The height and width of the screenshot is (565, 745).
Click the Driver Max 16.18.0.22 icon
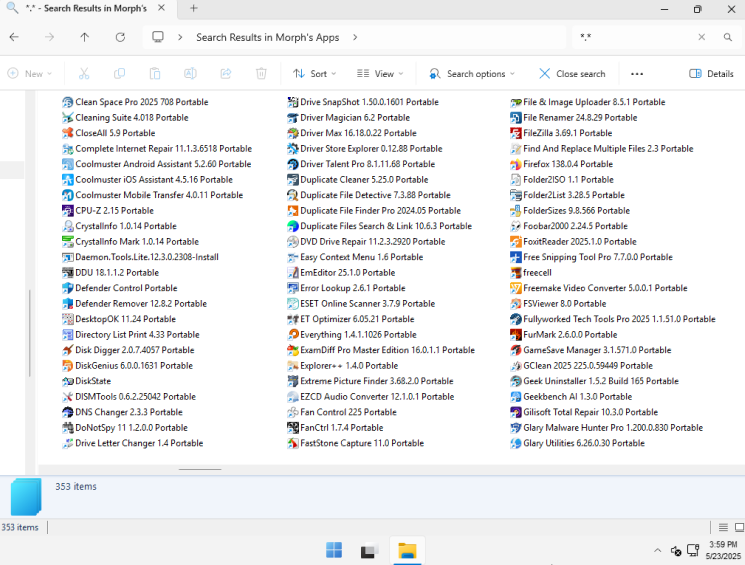pos(293,133)
